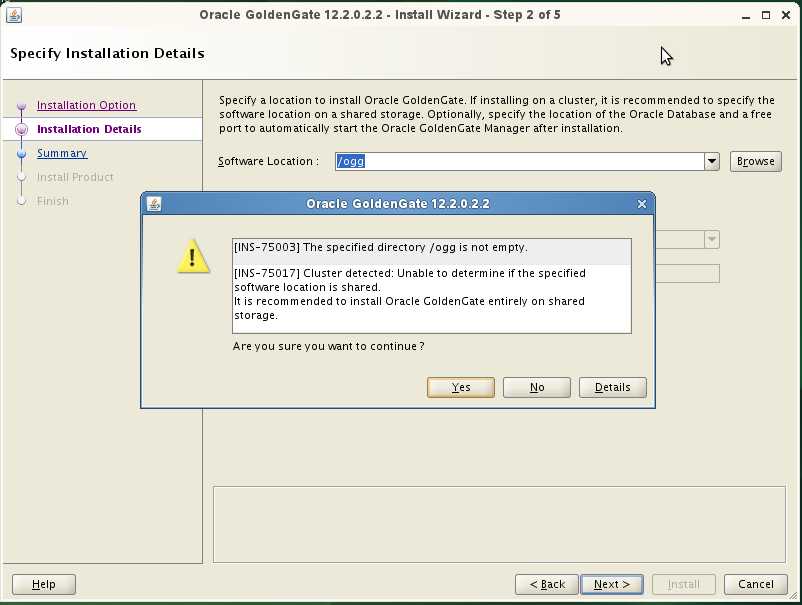This screenshot has width=802, height=605.
Task: Close the Oracle GoldenGate warning dialog
Action: [642, 204]
